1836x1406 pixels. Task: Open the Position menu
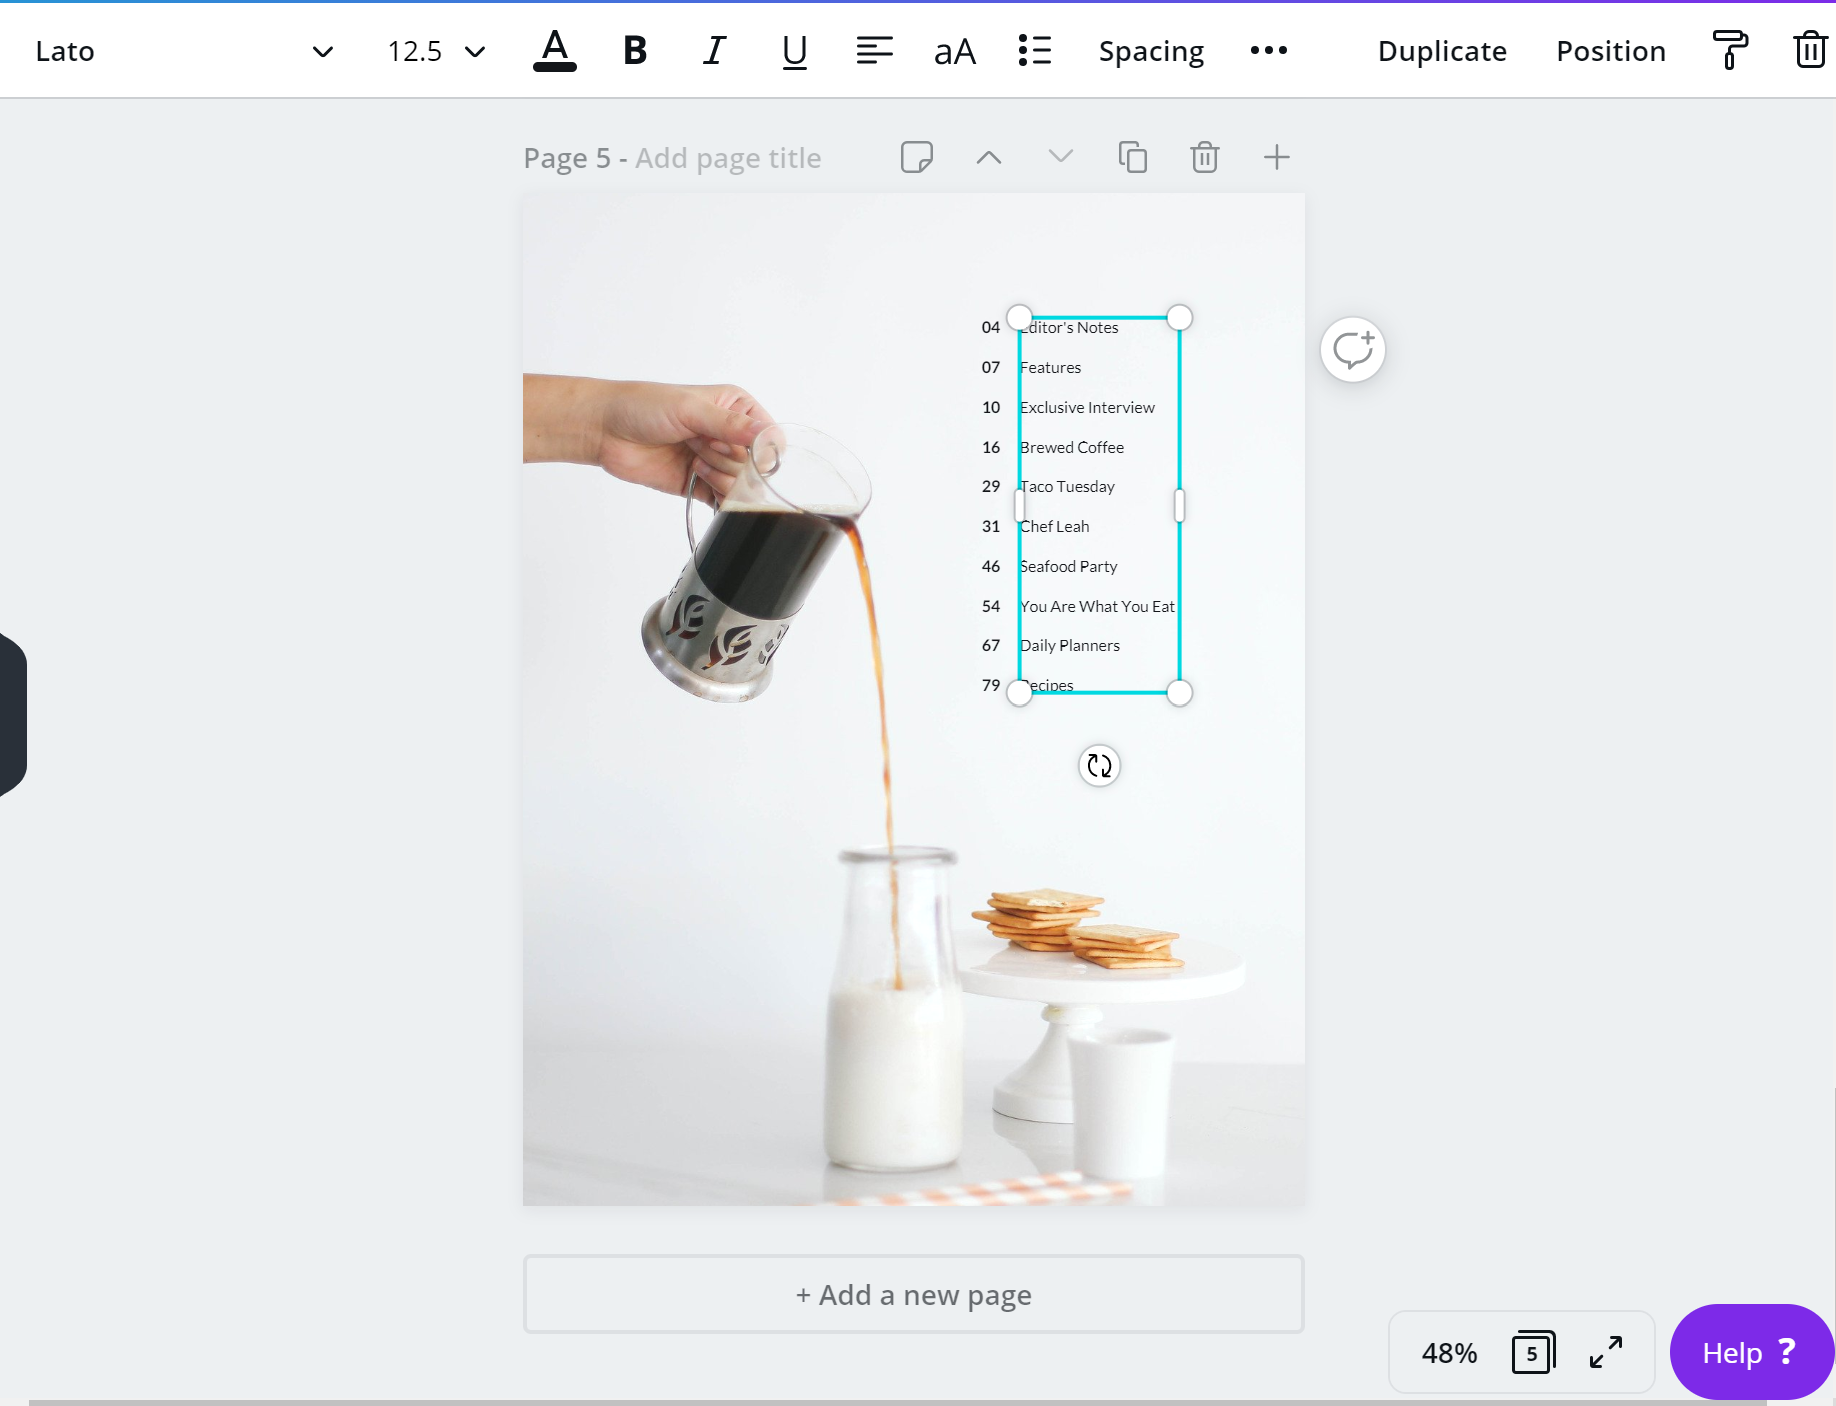[1610, 50]
